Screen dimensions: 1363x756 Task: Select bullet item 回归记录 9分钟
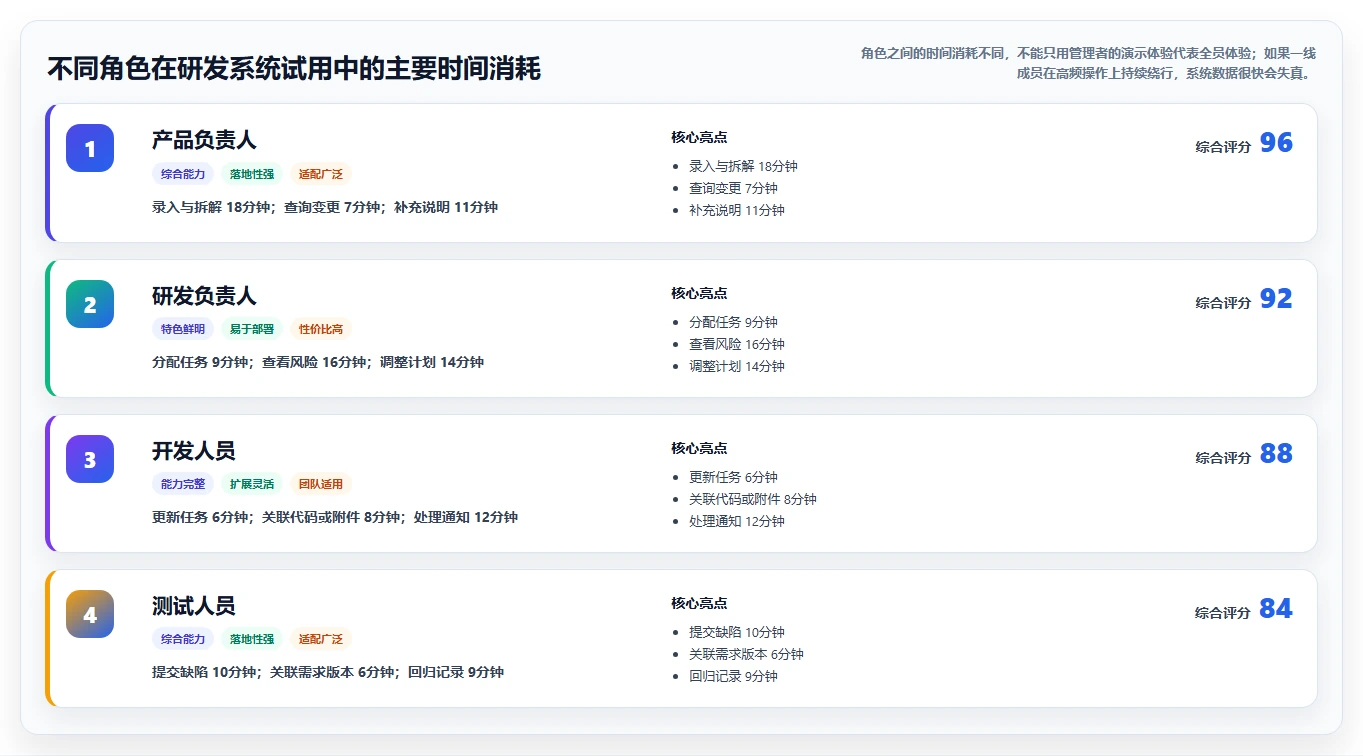733,676
